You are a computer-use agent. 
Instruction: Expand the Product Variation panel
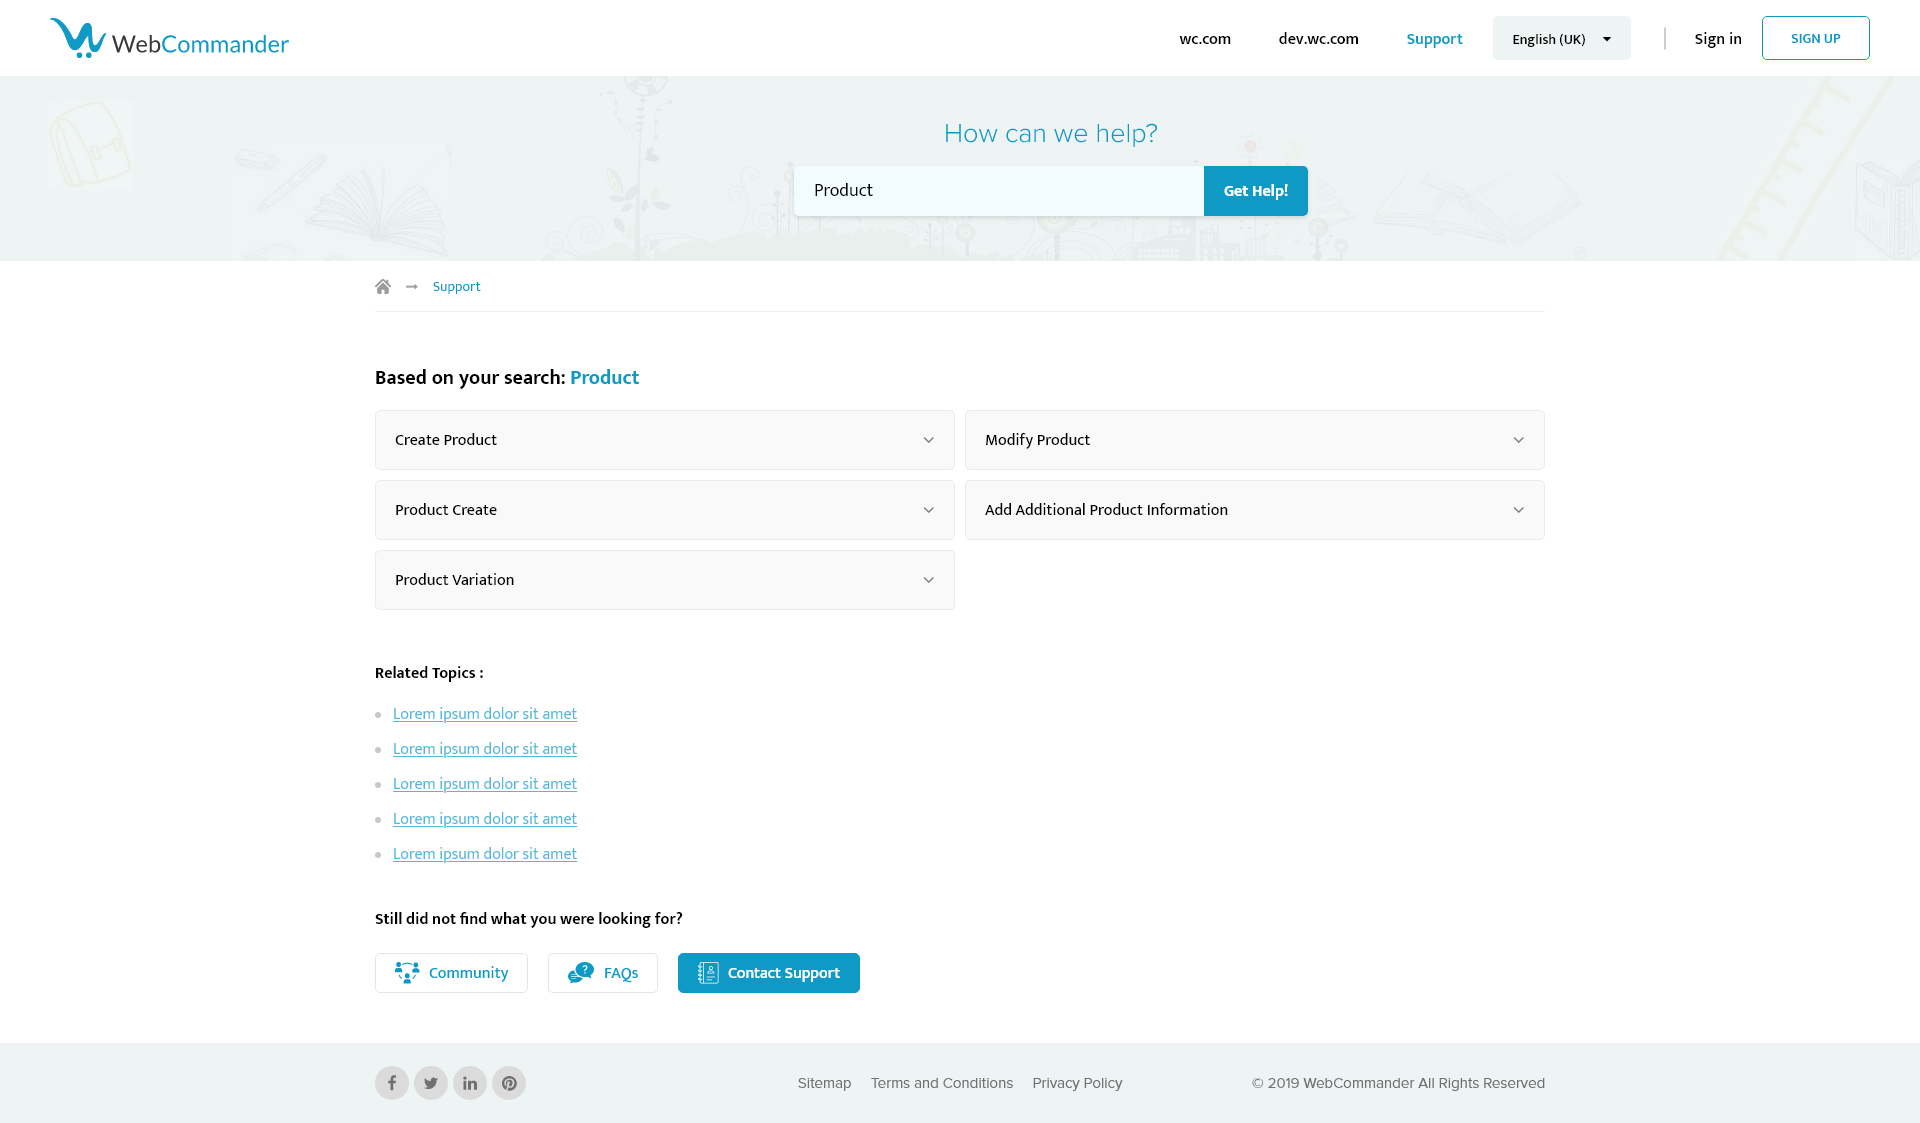(664, 580)
